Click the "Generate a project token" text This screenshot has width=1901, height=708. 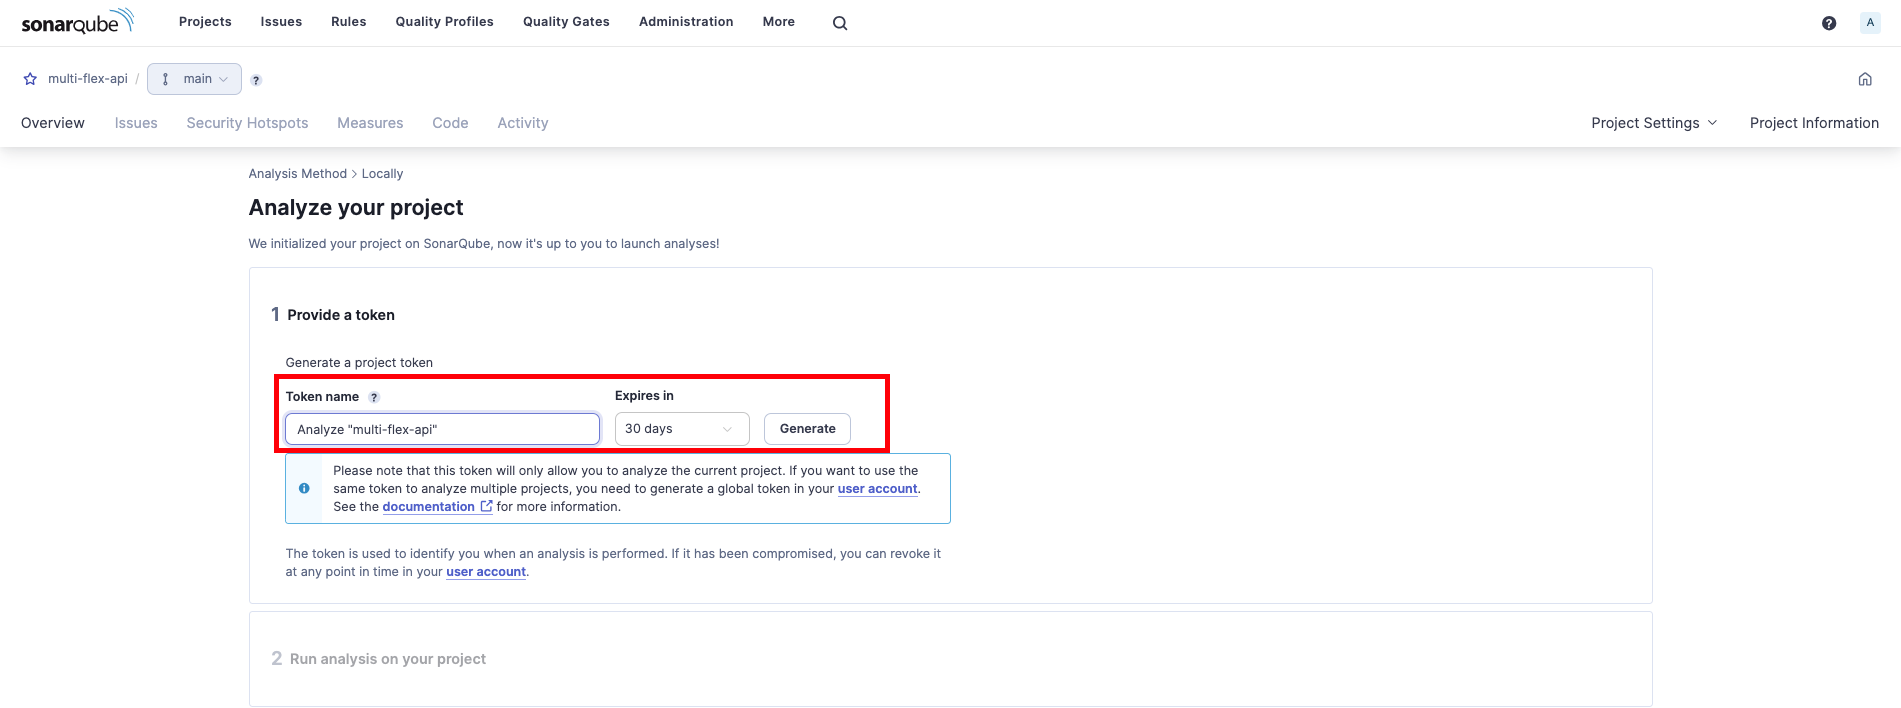click(x=359, y=363)
